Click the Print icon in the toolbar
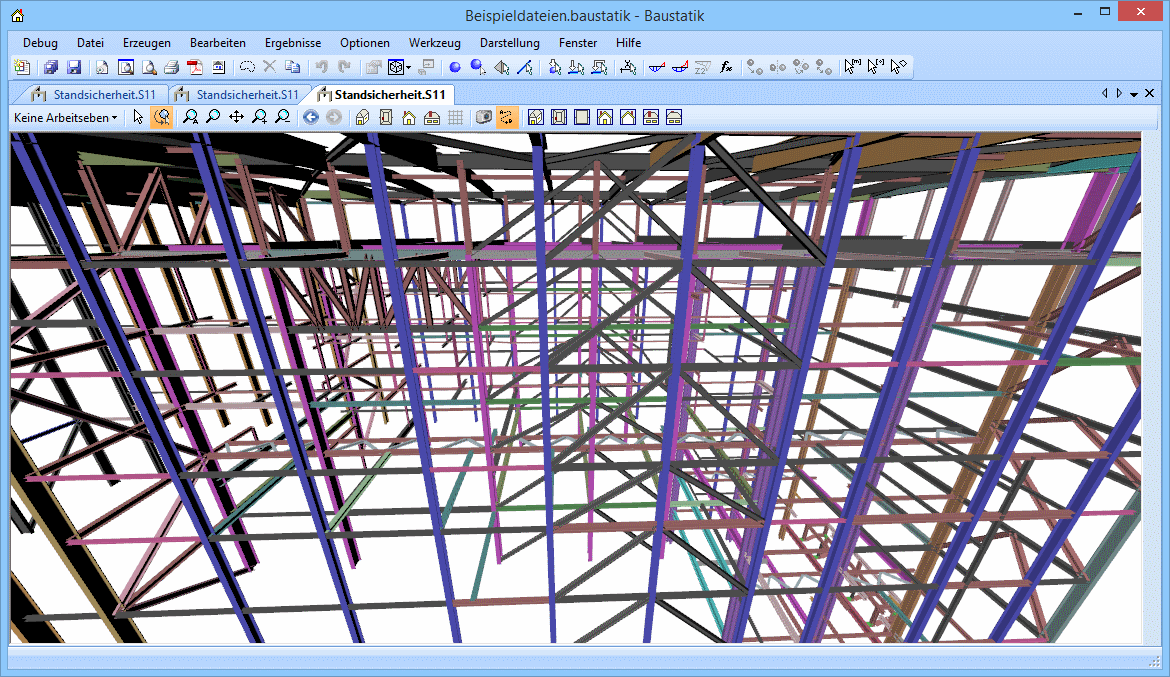The height and width of the screenshot is (677, 1170). pos(171,68)
